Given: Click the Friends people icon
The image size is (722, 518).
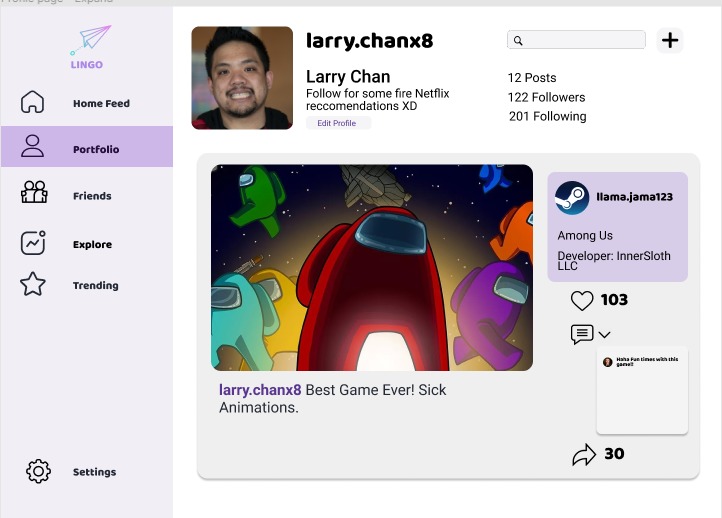Looking at the screenshot, I should pos(34,192).
